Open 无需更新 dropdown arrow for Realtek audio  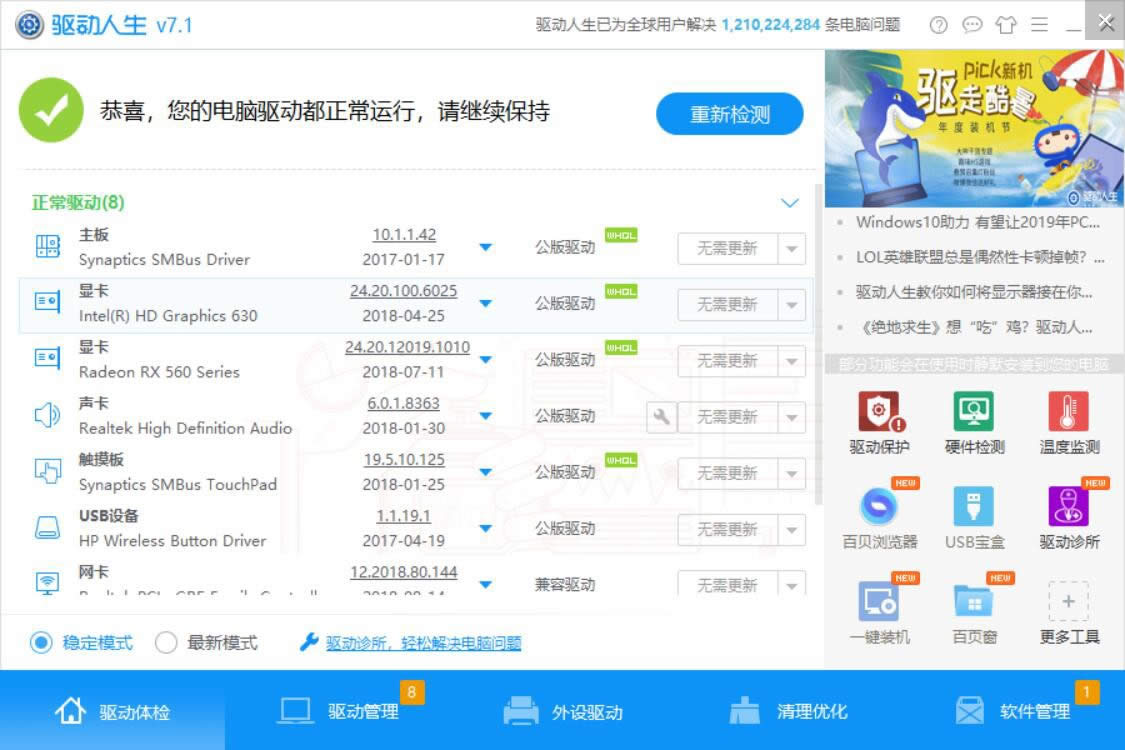click(x=791, y=417)
